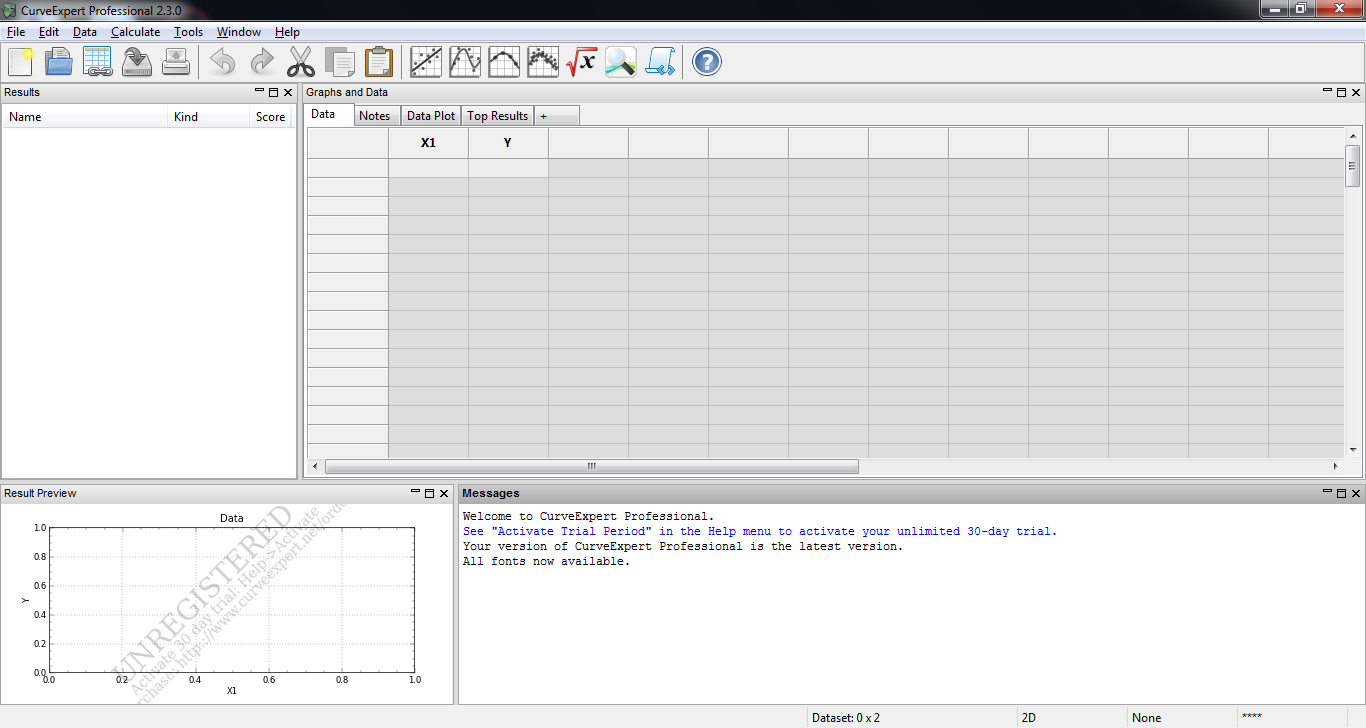Open help with the question mark icon
Image resolution: width=1366 pixels, height=728 pixels.
coord(707,62)
